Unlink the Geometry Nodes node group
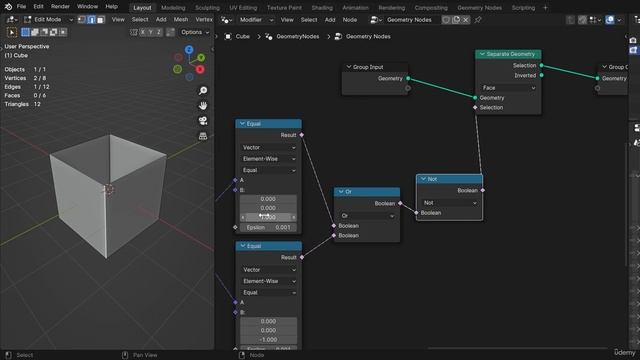 pos(465,20)
